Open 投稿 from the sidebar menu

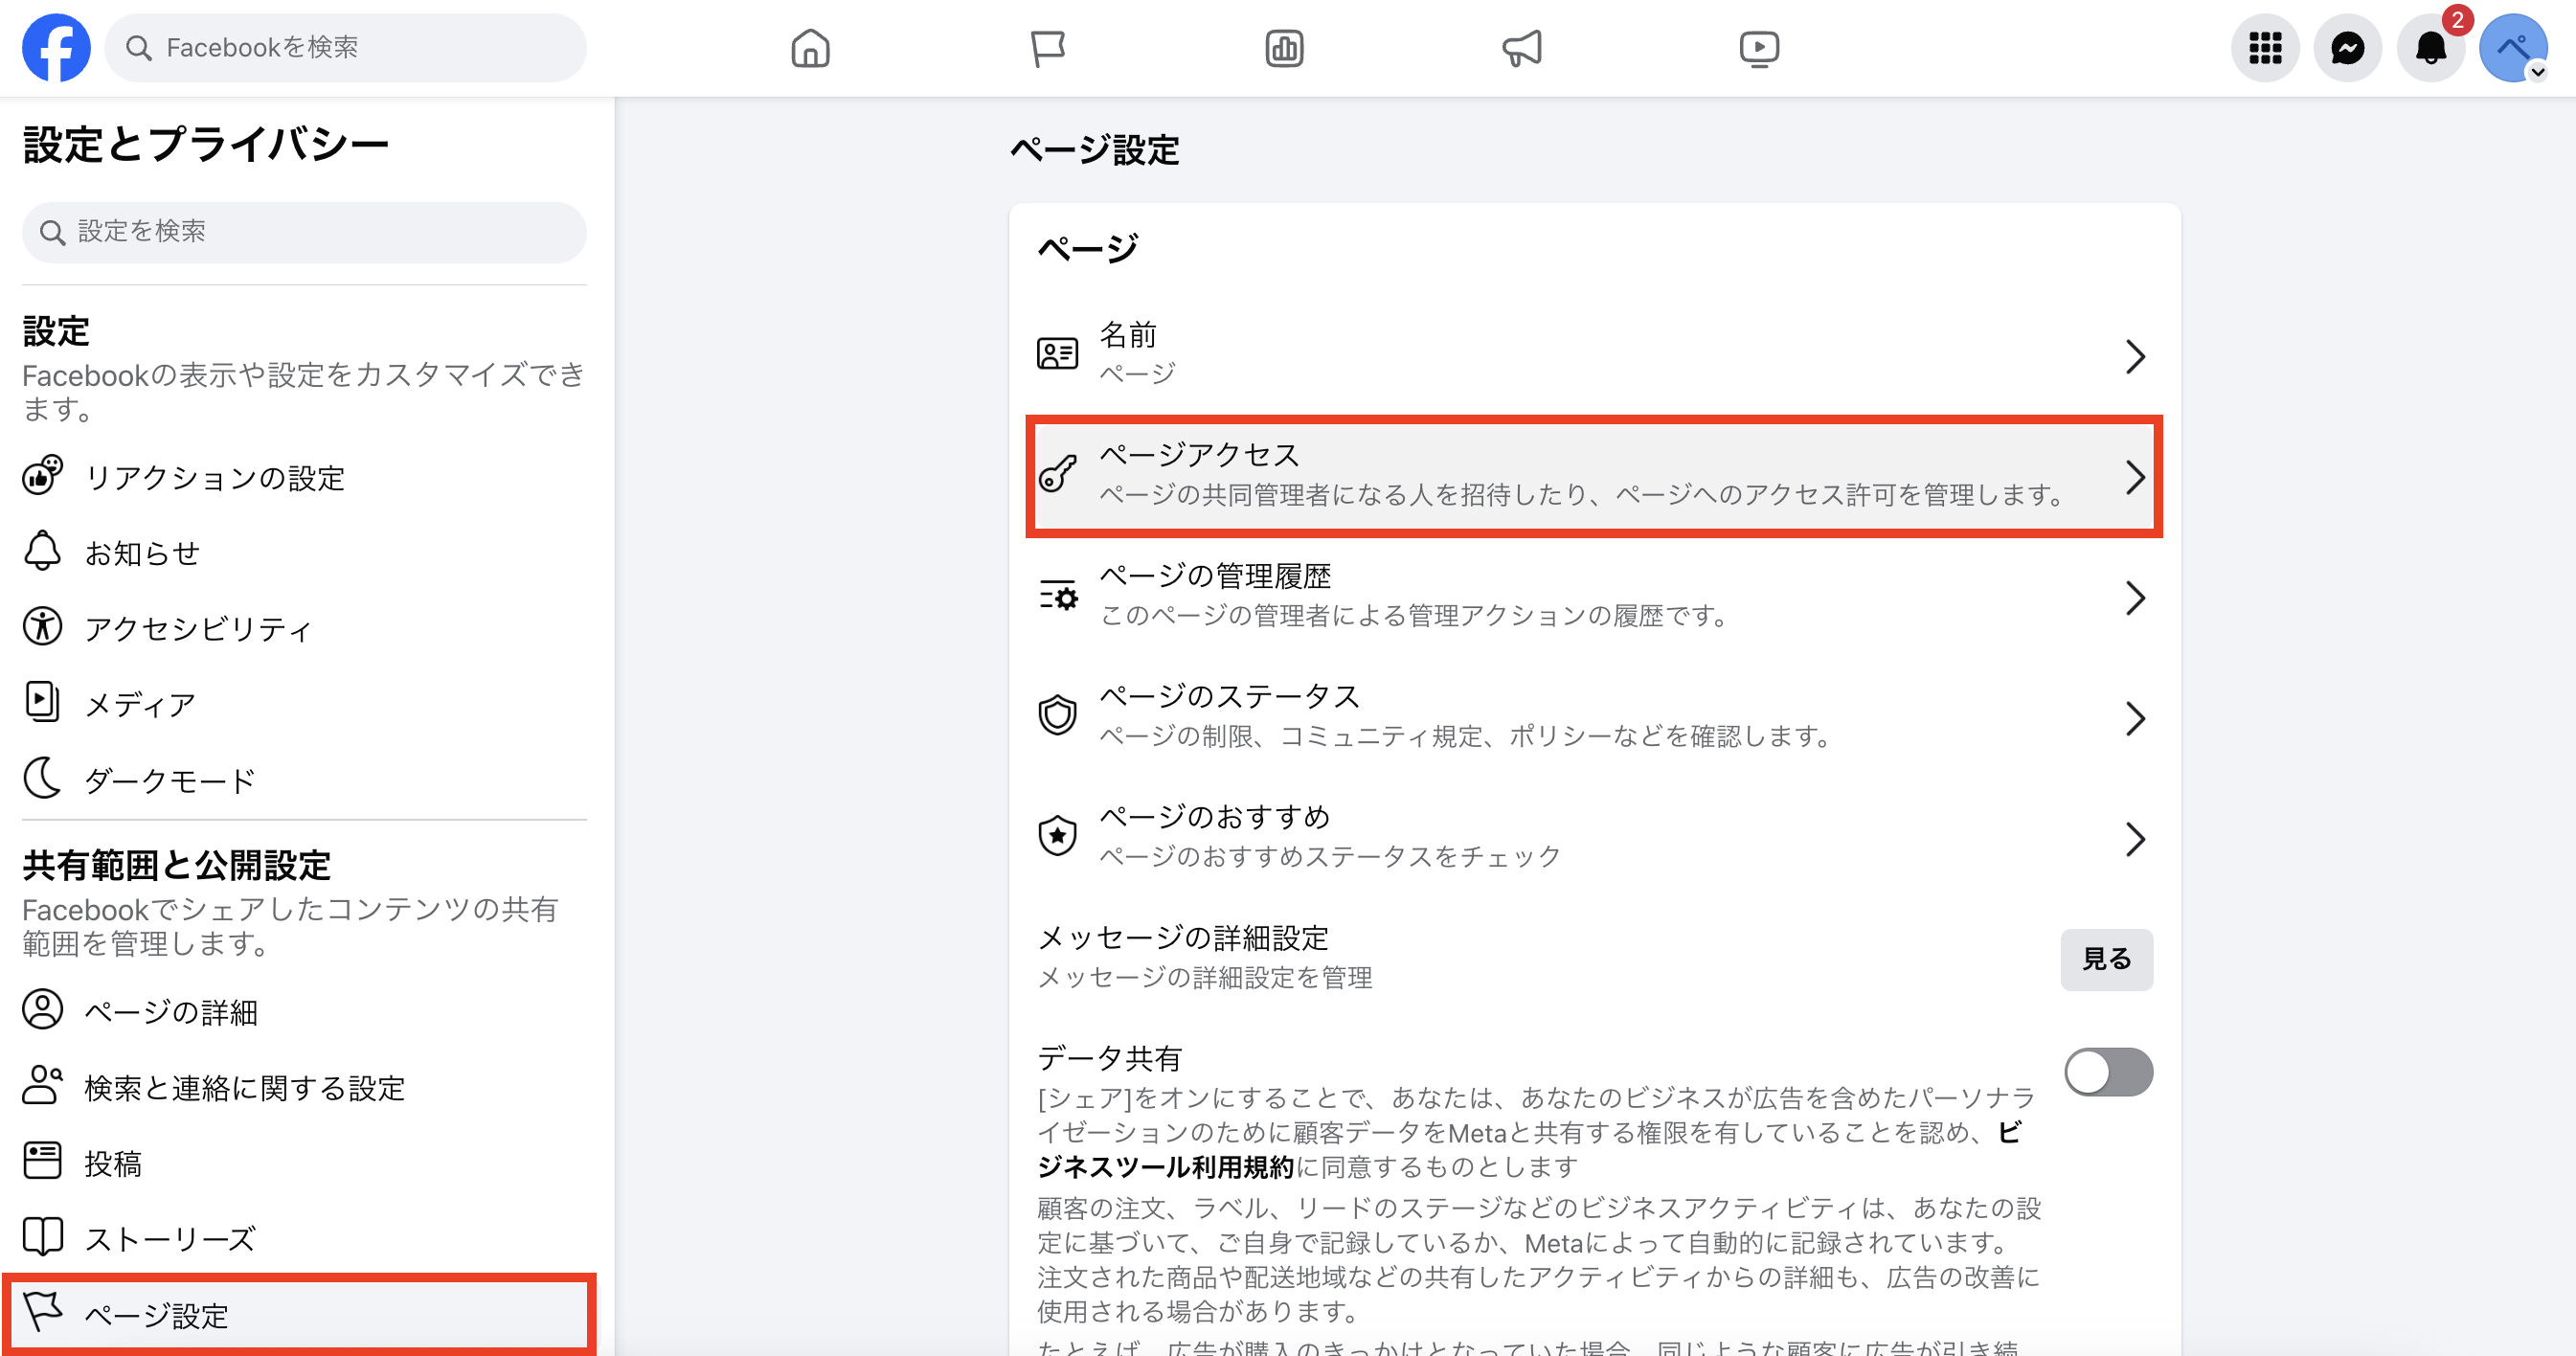click(x=113, y=1163)
